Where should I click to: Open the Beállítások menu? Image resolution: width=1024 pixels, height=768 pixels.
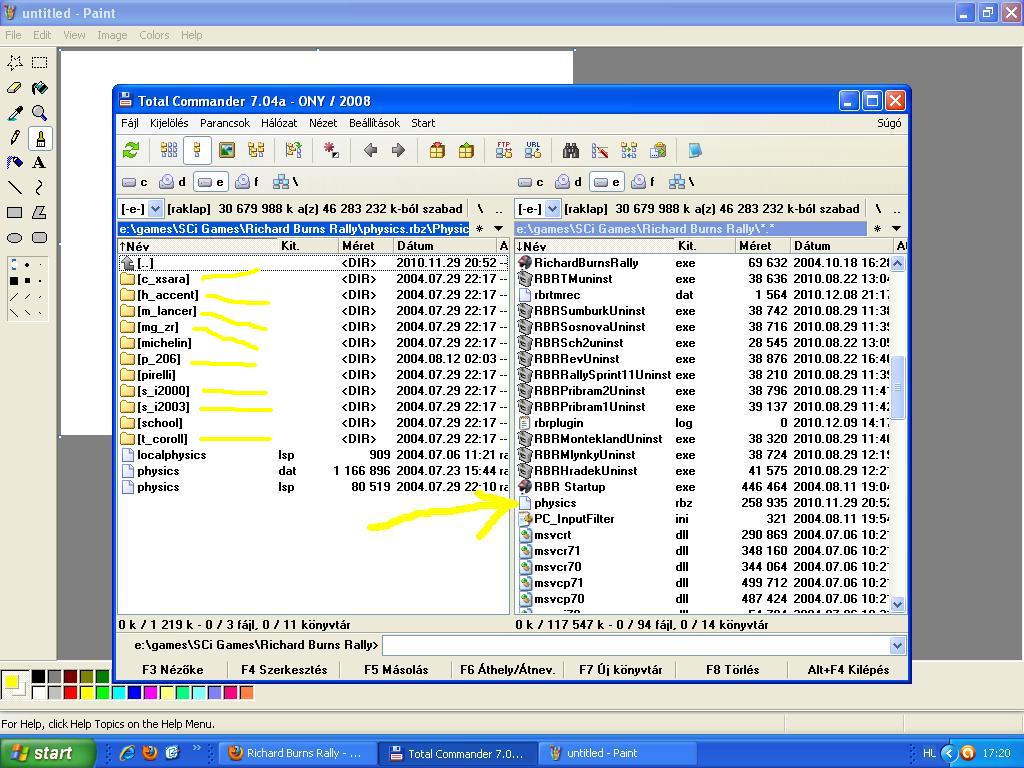[x=374, y=123]
